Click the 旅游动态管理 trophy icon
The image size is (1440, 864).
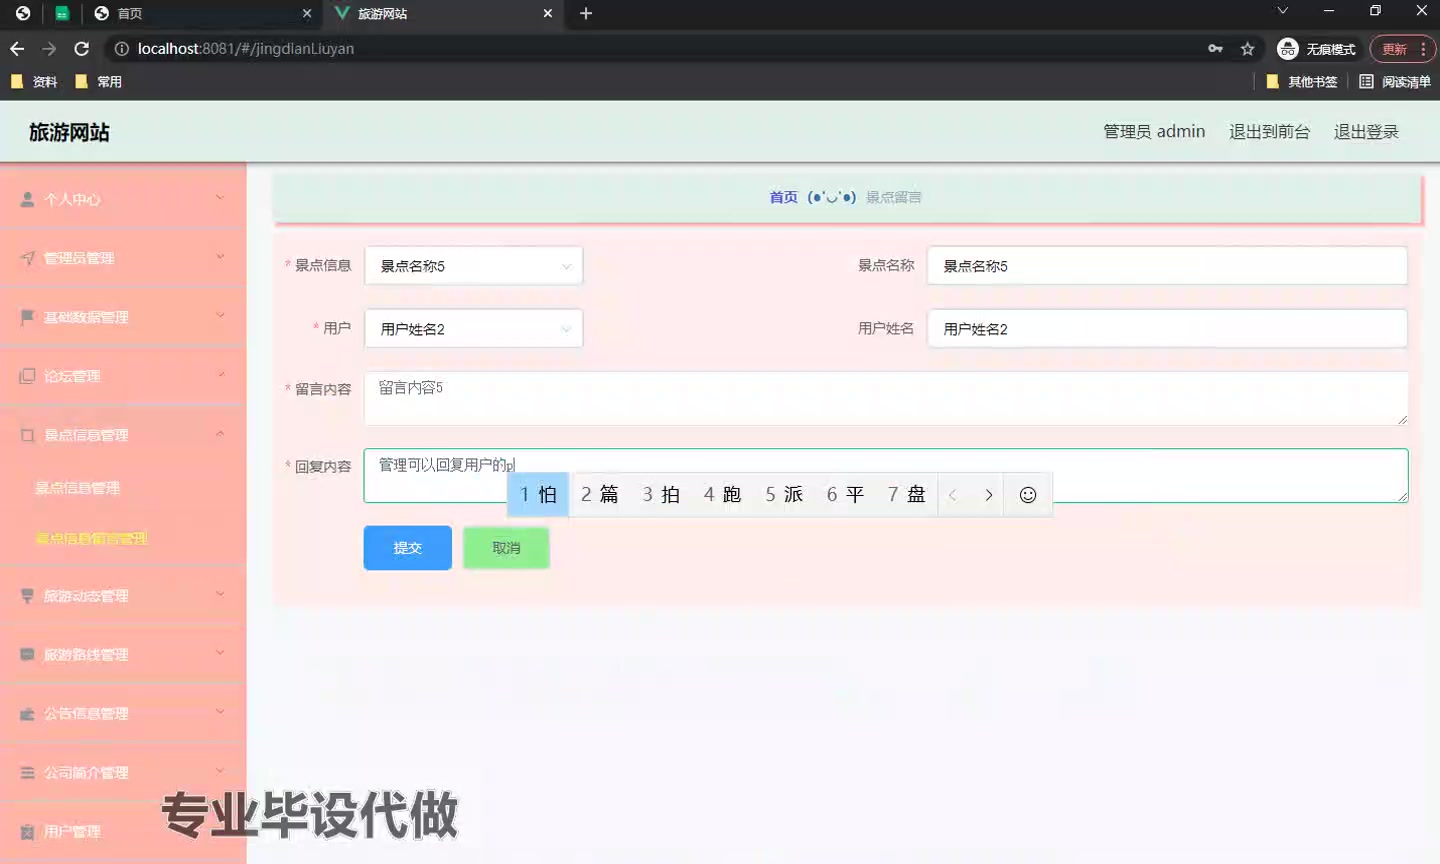coord(27,596)
